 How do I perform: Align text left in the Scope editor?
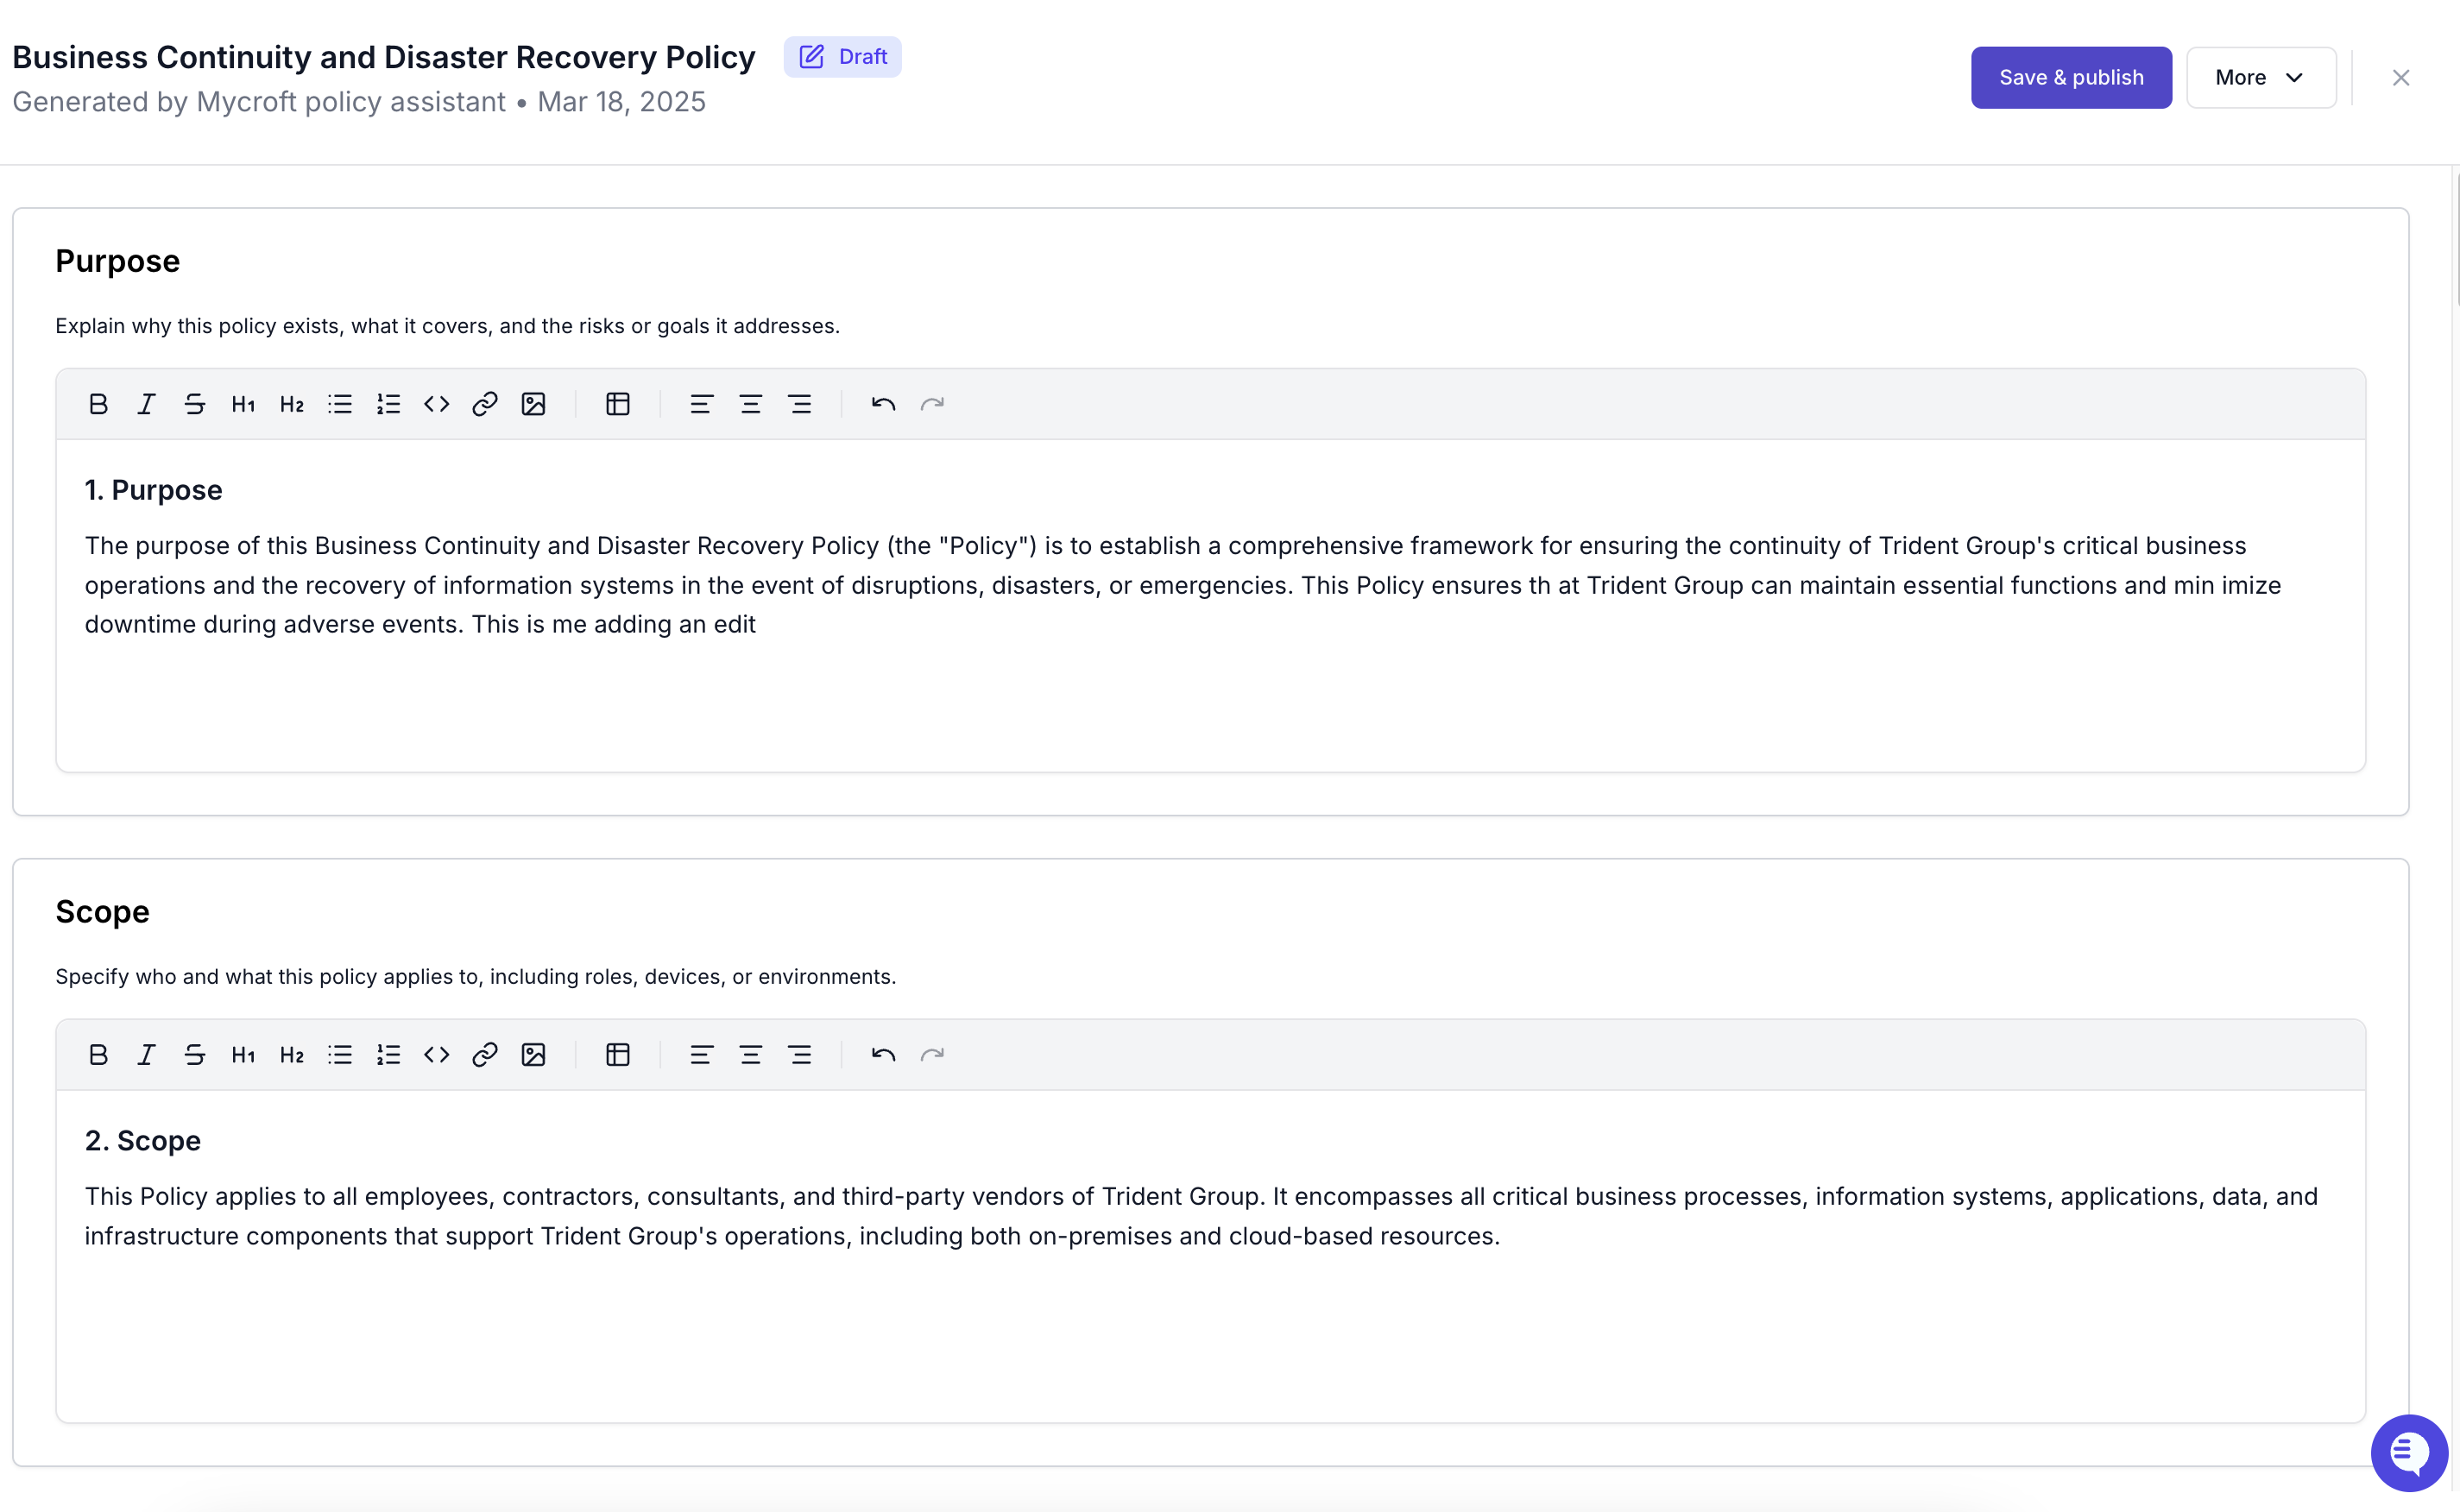(x=701, y=1055)
